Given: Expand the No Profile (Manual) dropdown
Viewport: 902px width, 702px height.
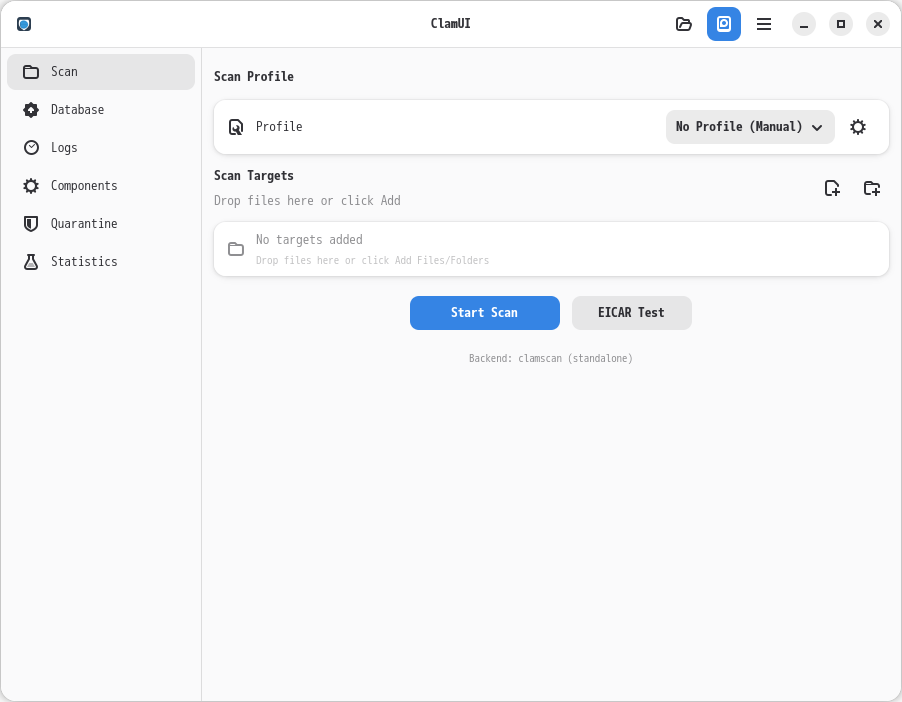Looking at the screenshot, I should [x=750, y=127].
